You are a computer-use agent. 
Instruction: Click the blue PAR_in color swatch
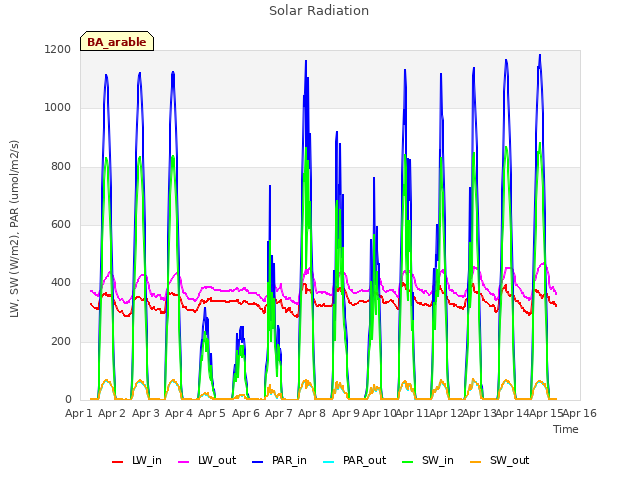pos(258,462)
